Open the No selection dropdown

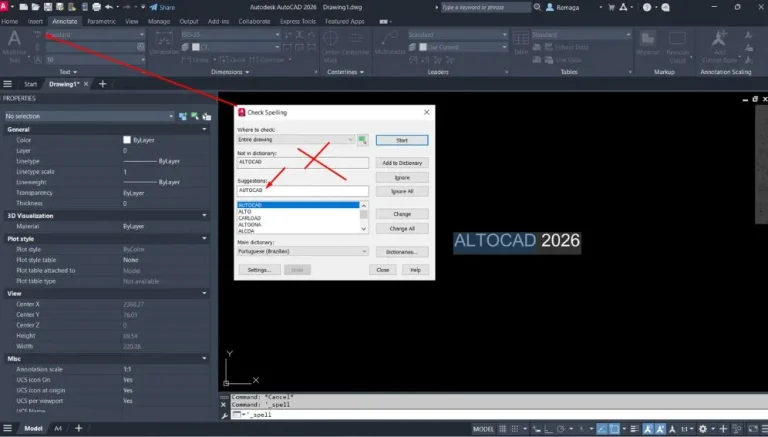(x=89, y=116)
